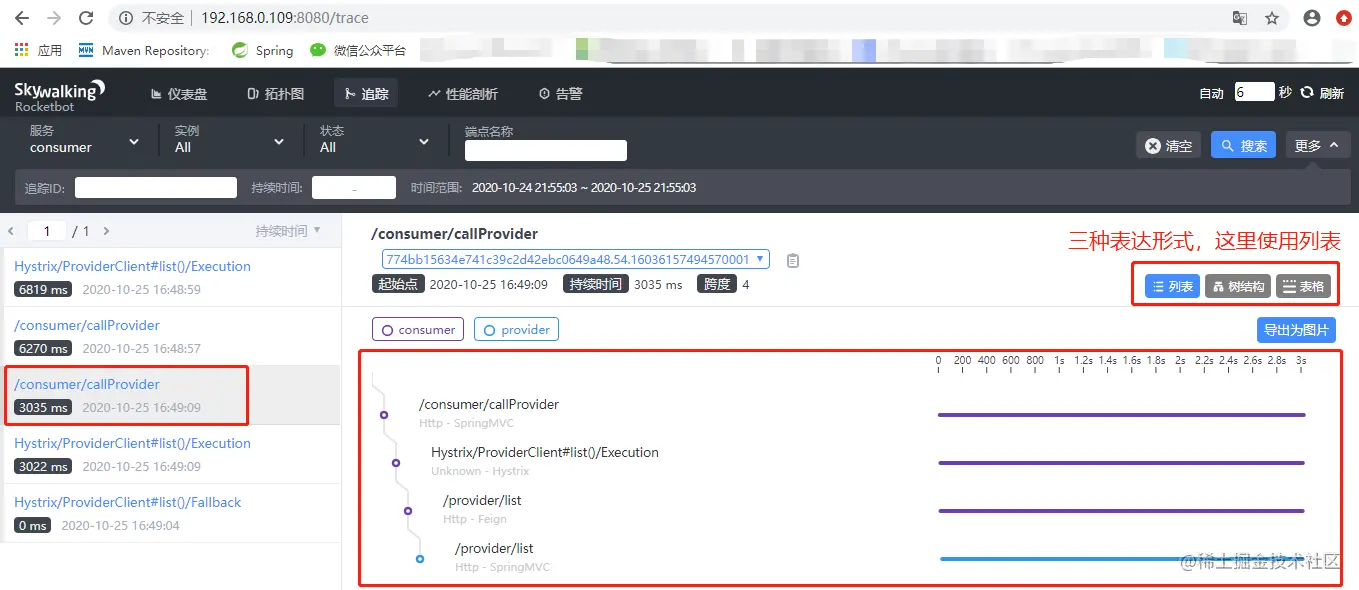Select the 6819 ms Hystrix Execution trace
The image size is (1359, 590).
tap(170, 278)
